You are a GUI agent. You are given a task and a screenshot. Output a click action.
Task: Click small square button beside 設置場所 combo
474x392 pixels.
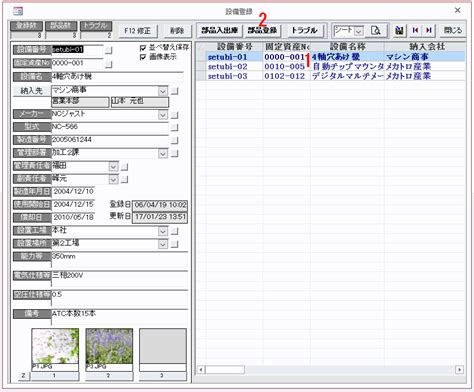(174, 244)
